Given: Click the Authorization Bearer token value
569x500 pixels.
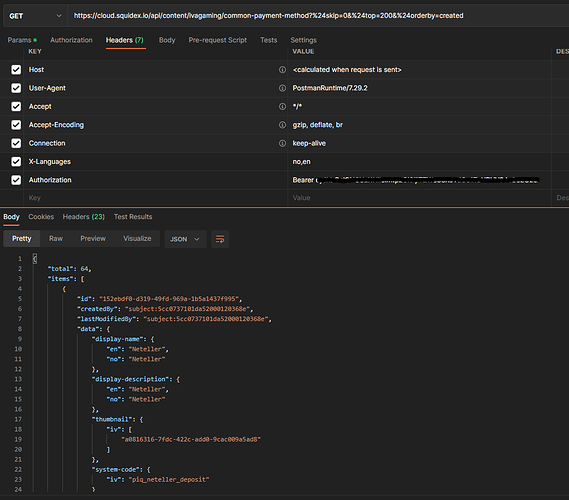Looking at the screenshot, I should (x=416, y=180).
